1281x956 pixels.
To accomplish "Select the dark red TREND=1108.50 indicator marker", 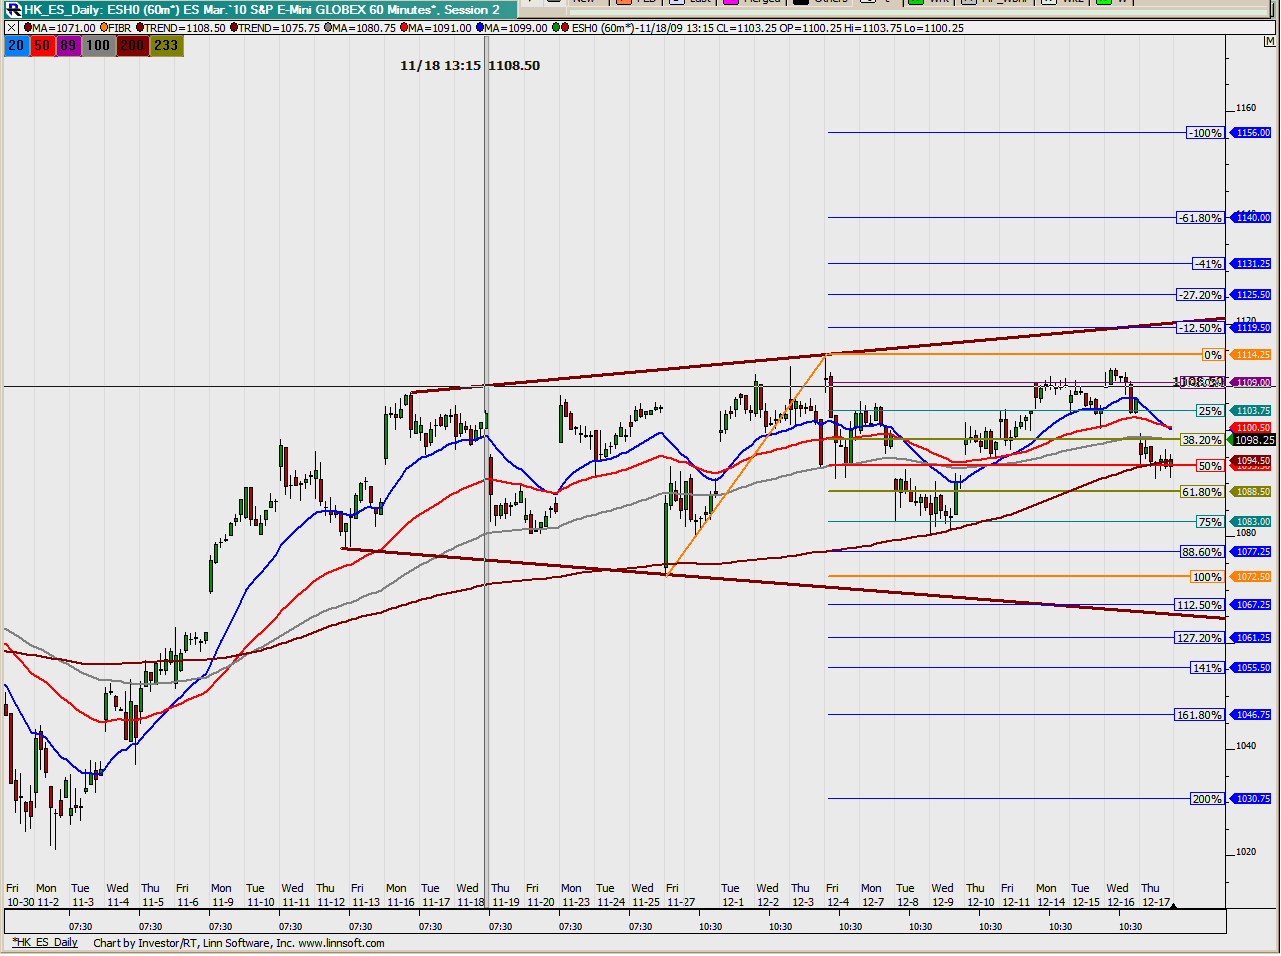I will pos(141,28).
